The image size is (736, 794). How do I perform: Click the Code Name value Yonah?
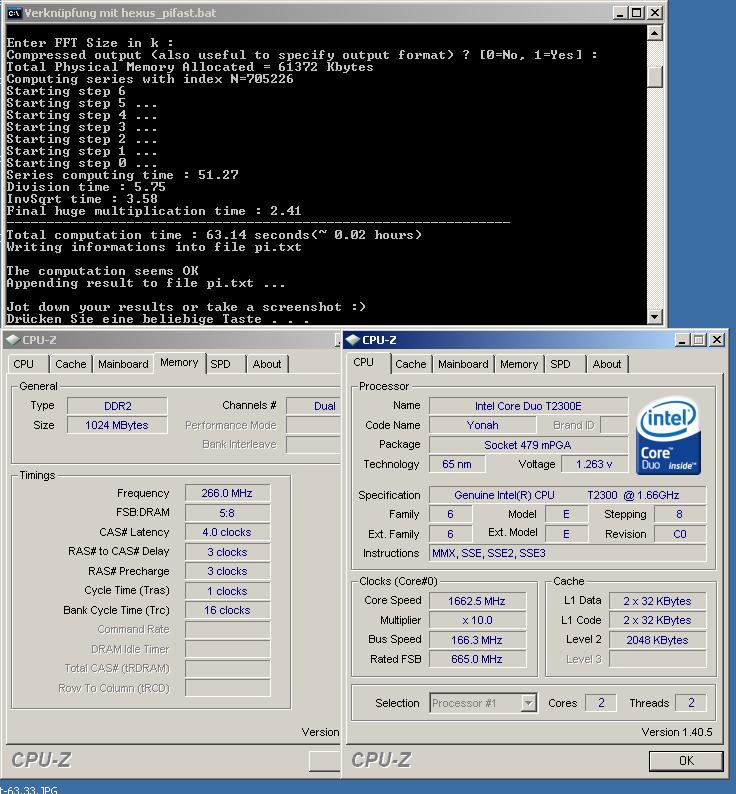(482, 425)
